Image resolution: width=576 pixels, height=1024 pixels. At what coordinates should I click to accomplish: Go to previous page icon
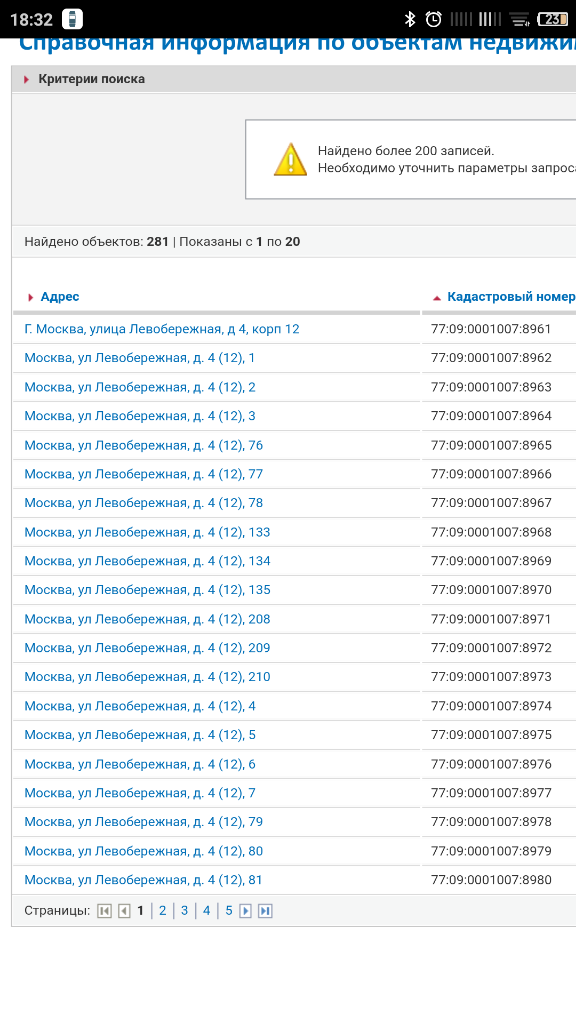point(124,910)
